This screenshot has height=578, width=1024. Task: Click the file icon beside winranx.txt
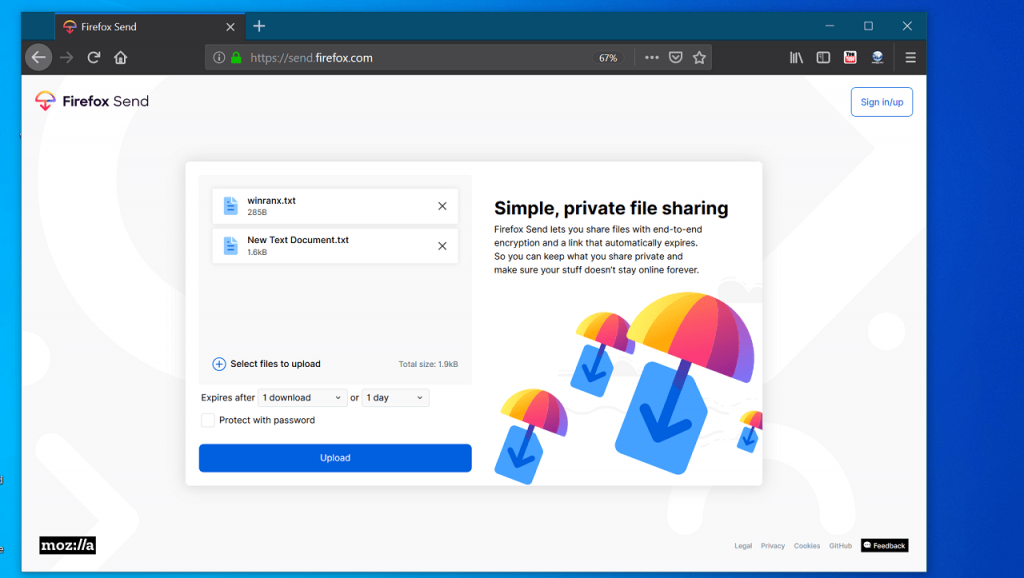click(231, 206)
